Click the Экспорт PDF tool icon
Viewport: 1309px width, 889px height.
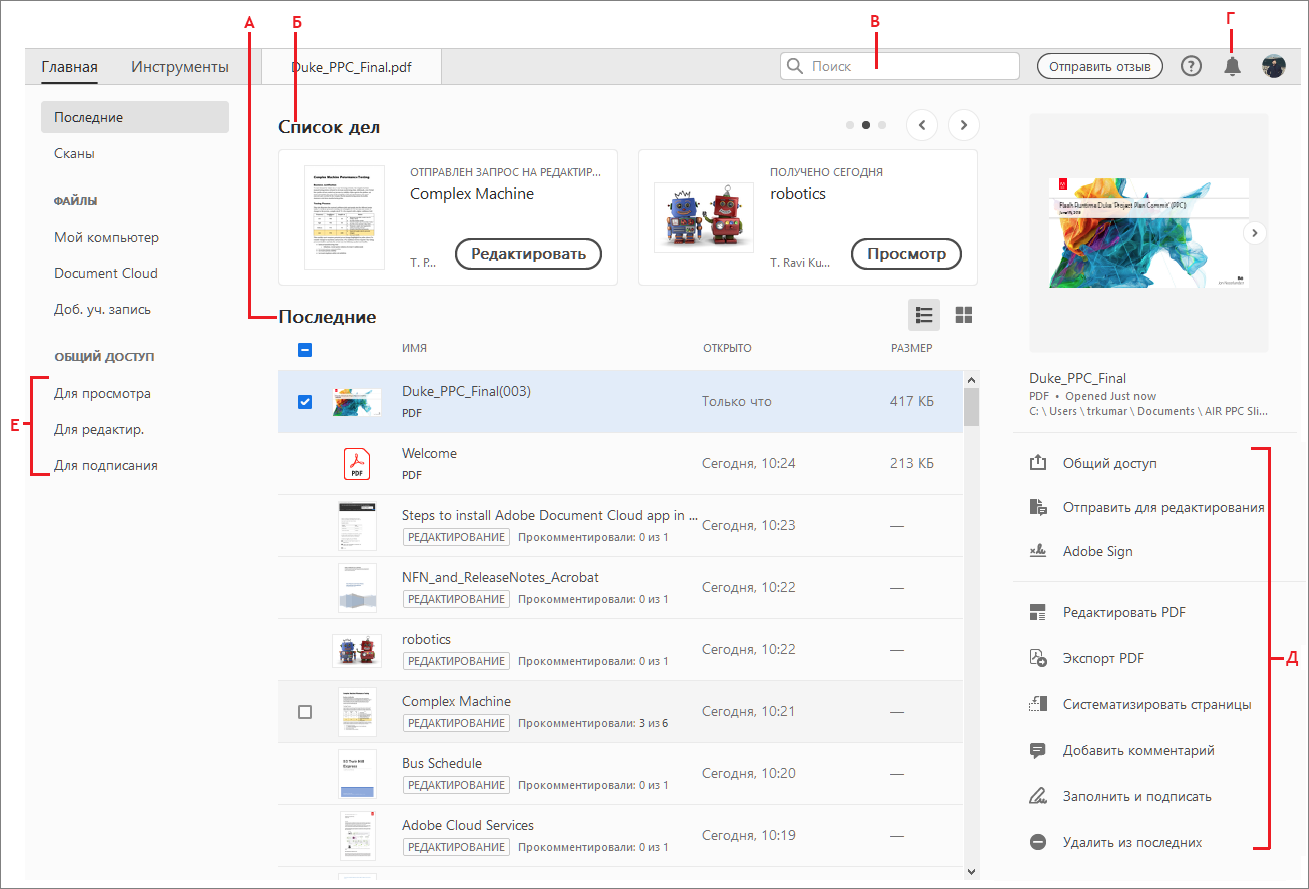click(1038, 658)
